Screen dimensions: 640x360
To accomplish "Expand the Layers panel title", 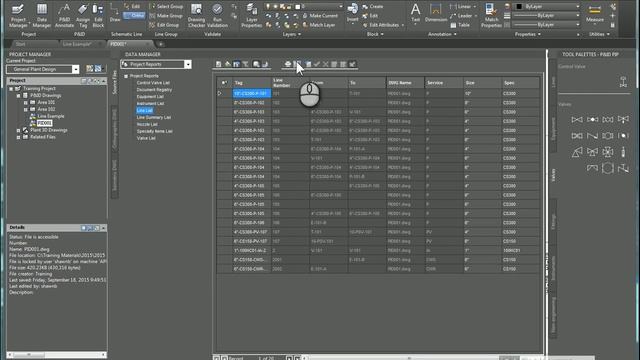I will pos(291,34).
